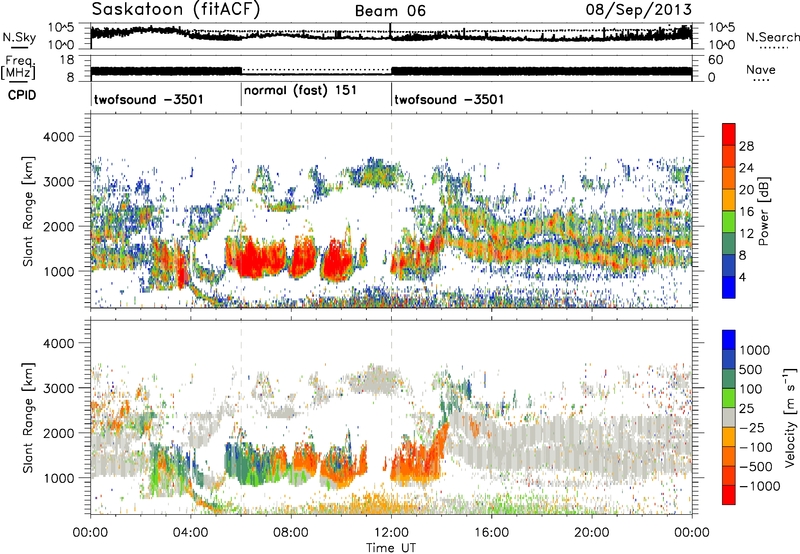Click the 'Beam 06' label
Screen dimensions: 800x554
point(390,11)
